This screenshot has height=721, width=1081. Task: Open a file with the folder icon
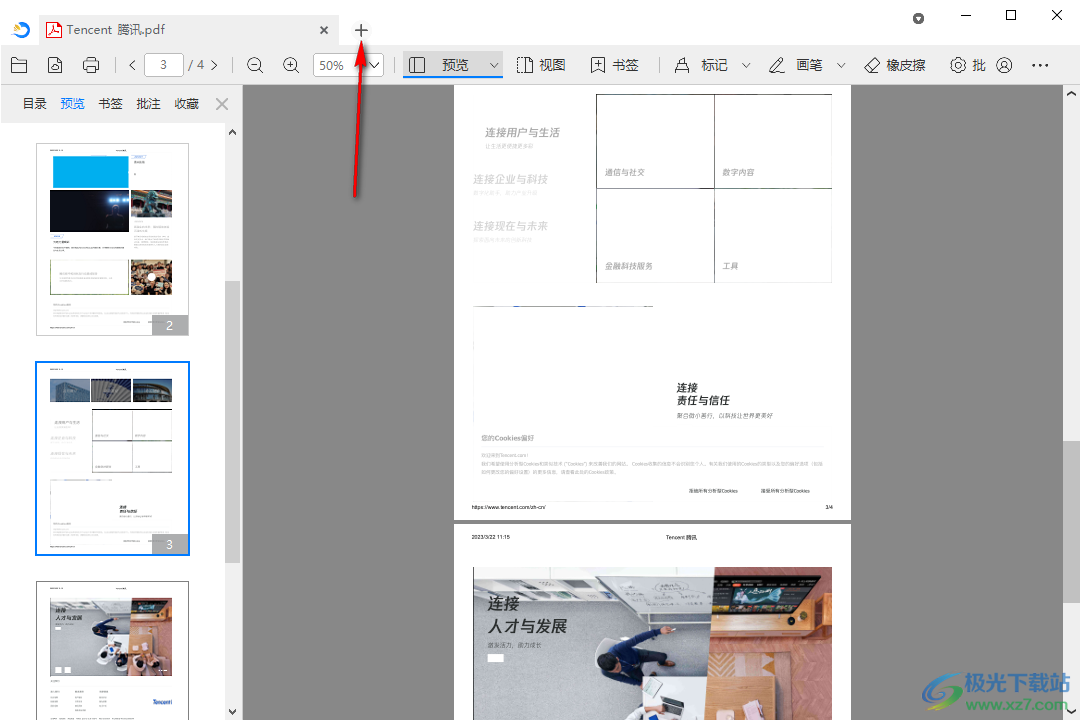[19, 65]
